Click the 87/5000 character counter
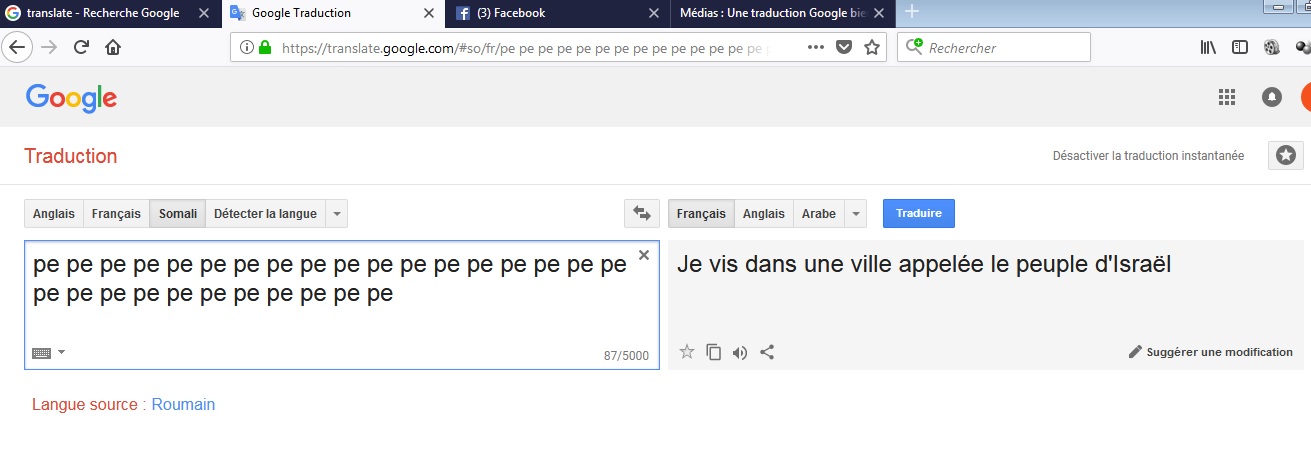1311x465 pixels. (x=626, y=355)
